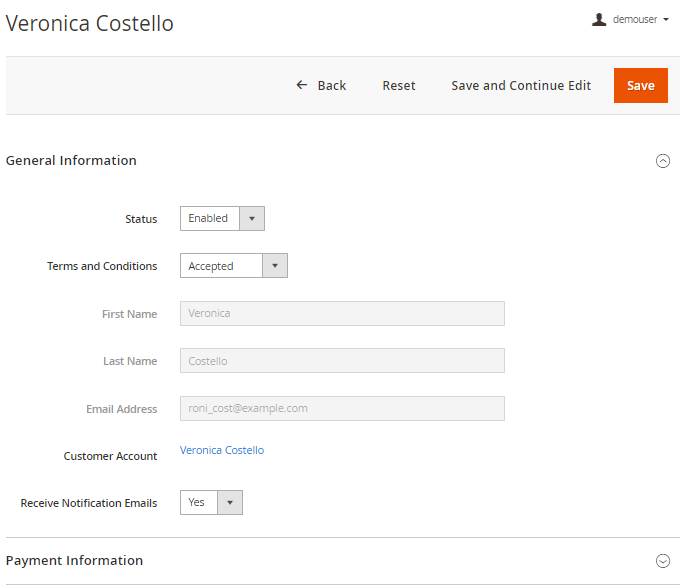Open the Veronica Costello customer account link

coord(222,450)
